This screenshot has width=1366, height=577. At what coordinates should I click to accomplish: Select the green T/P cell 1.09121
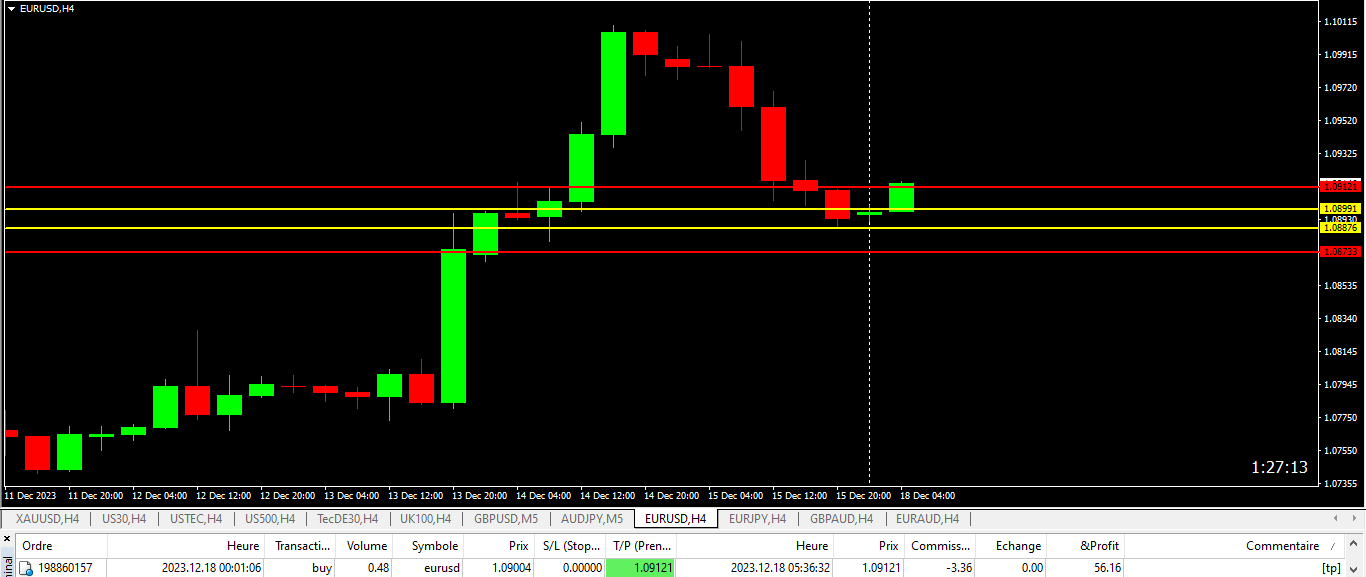tap(640, 568)
